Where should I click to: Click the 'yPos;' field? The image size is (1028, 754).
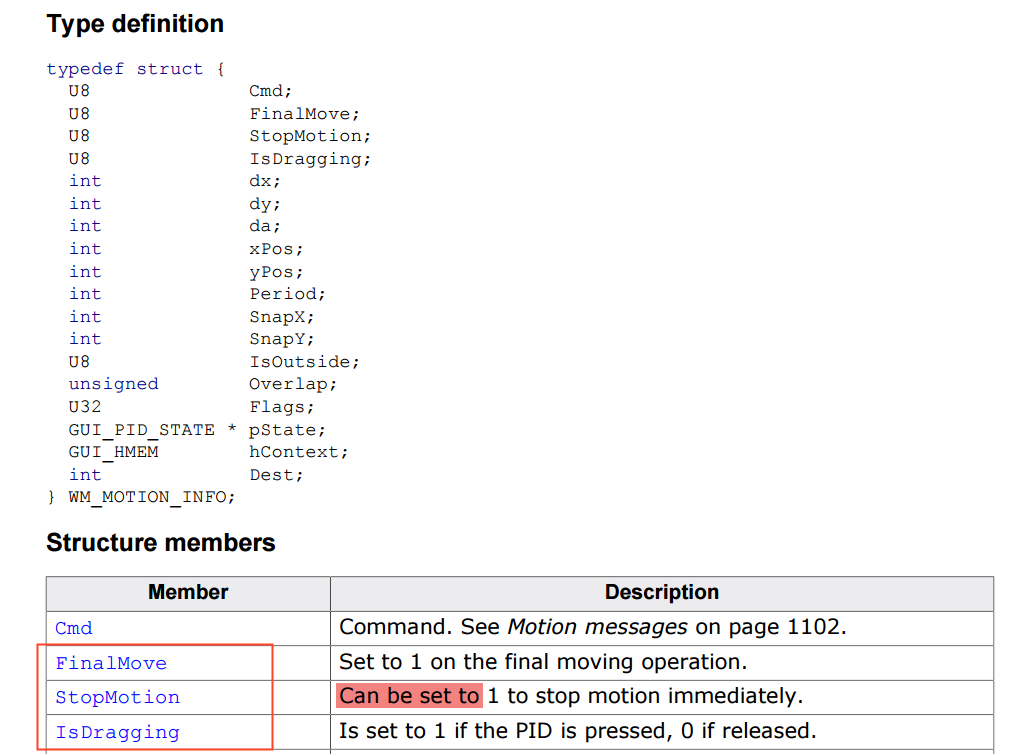pyautogui.click(x=276, y=271)
